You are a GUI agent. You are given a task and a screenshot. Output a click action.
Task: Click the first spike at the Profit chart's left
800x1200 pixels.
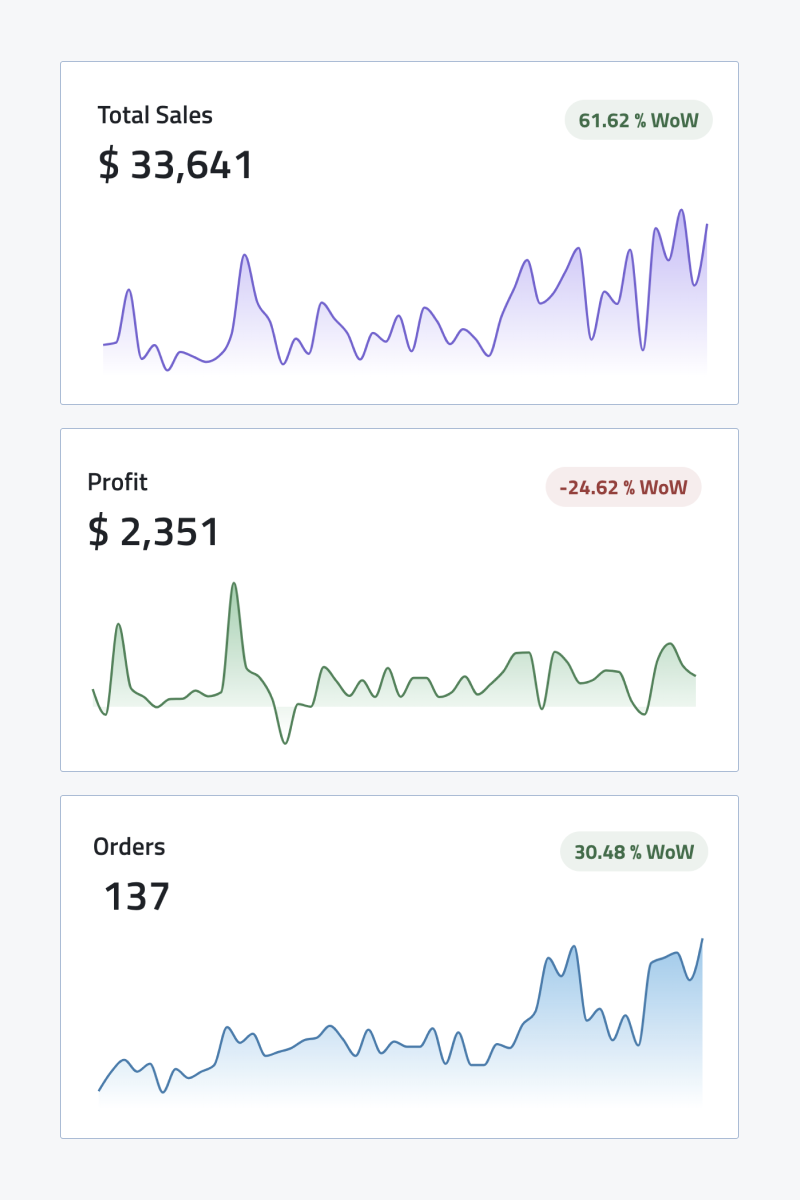pyautogui.click(x=118, y=625)
